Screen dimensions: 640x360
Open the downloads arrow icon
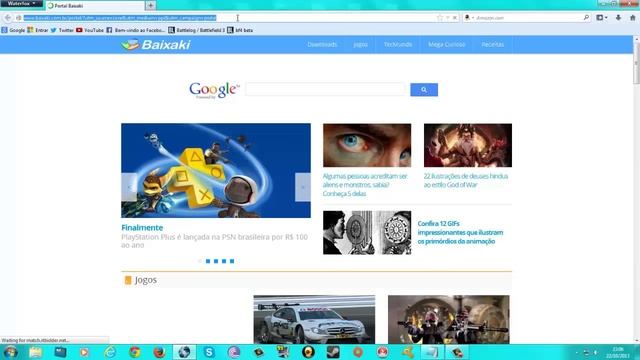click(618, 18)
